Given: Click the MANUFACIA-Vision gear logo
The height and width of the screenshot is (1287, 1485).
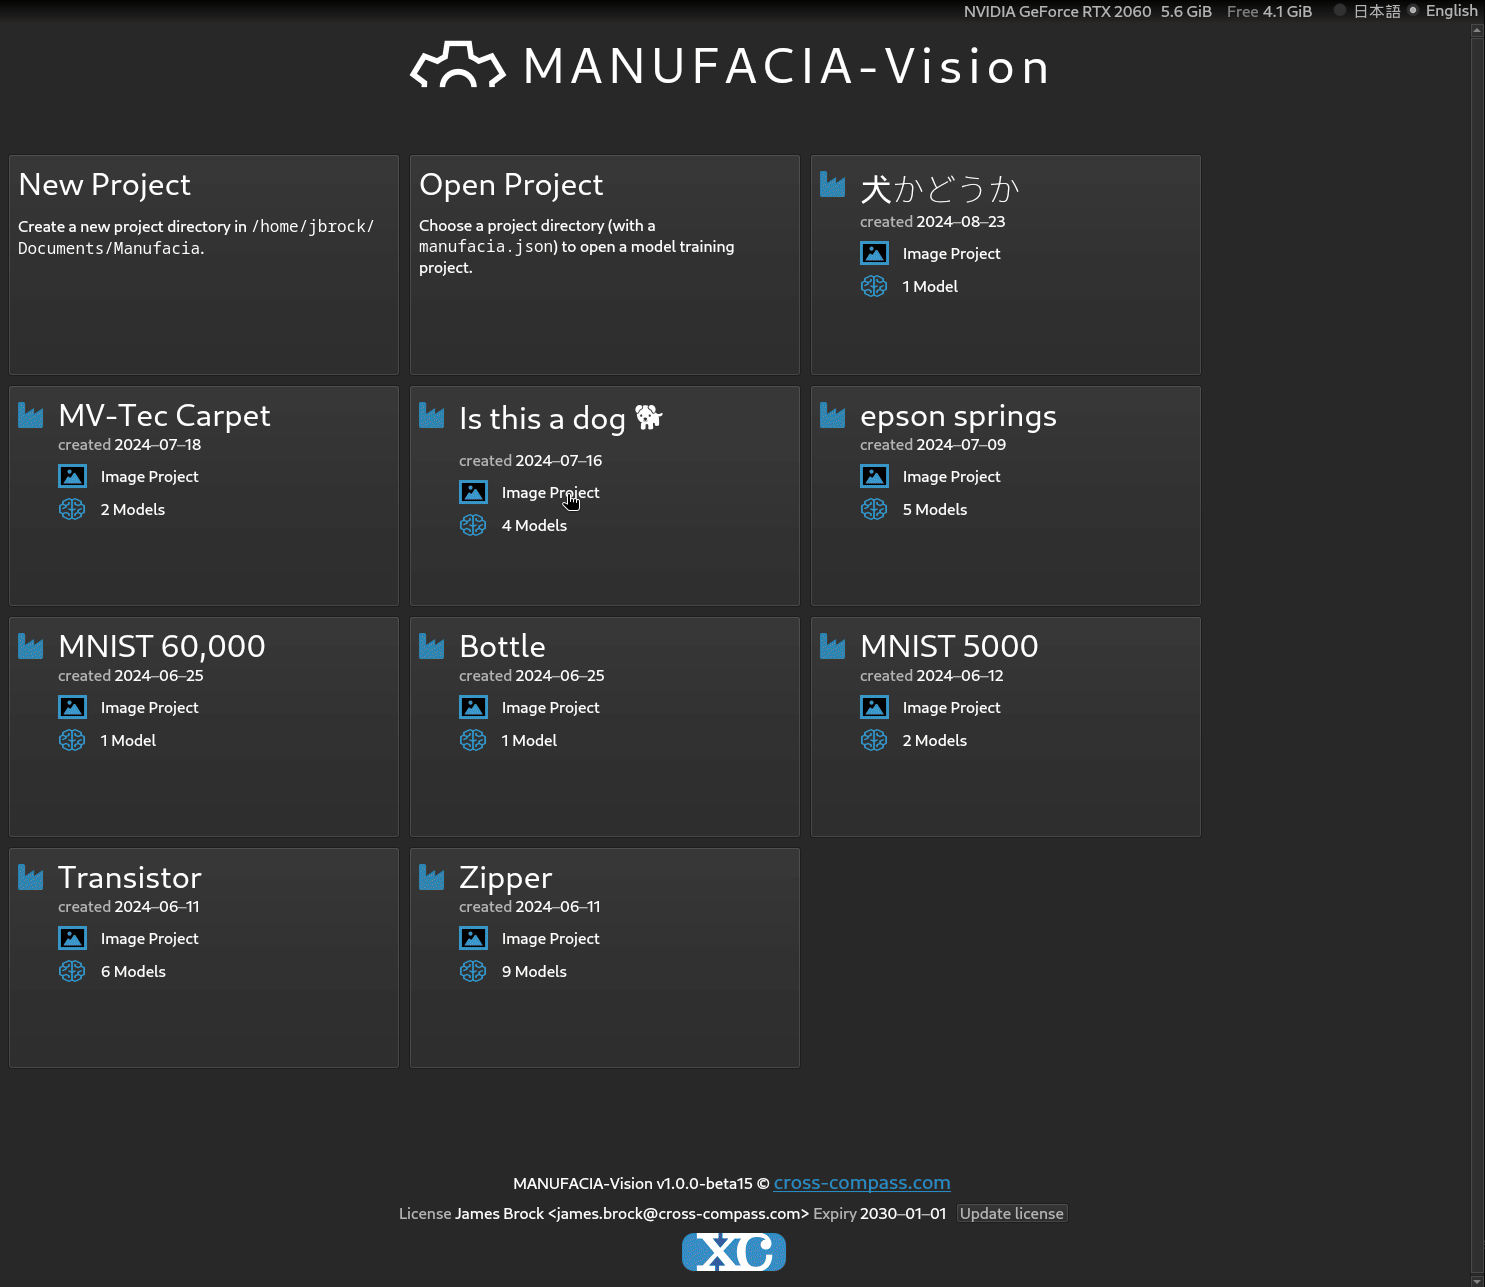Looking at the screenshot, I should pyautogui.click(x=458, y=64).
